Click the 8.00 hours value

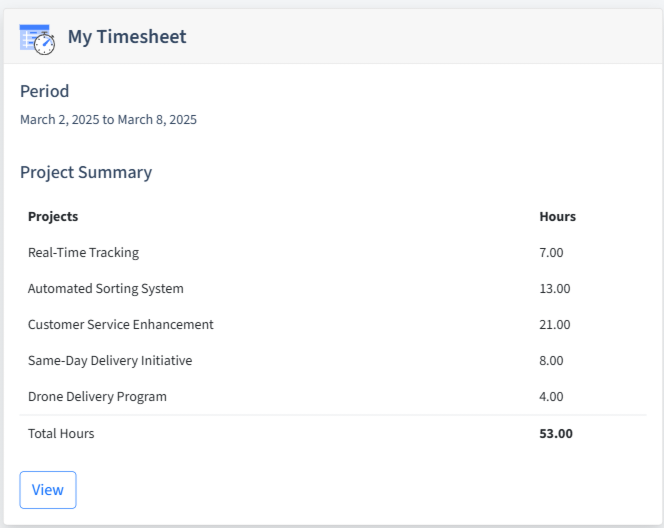551,360
